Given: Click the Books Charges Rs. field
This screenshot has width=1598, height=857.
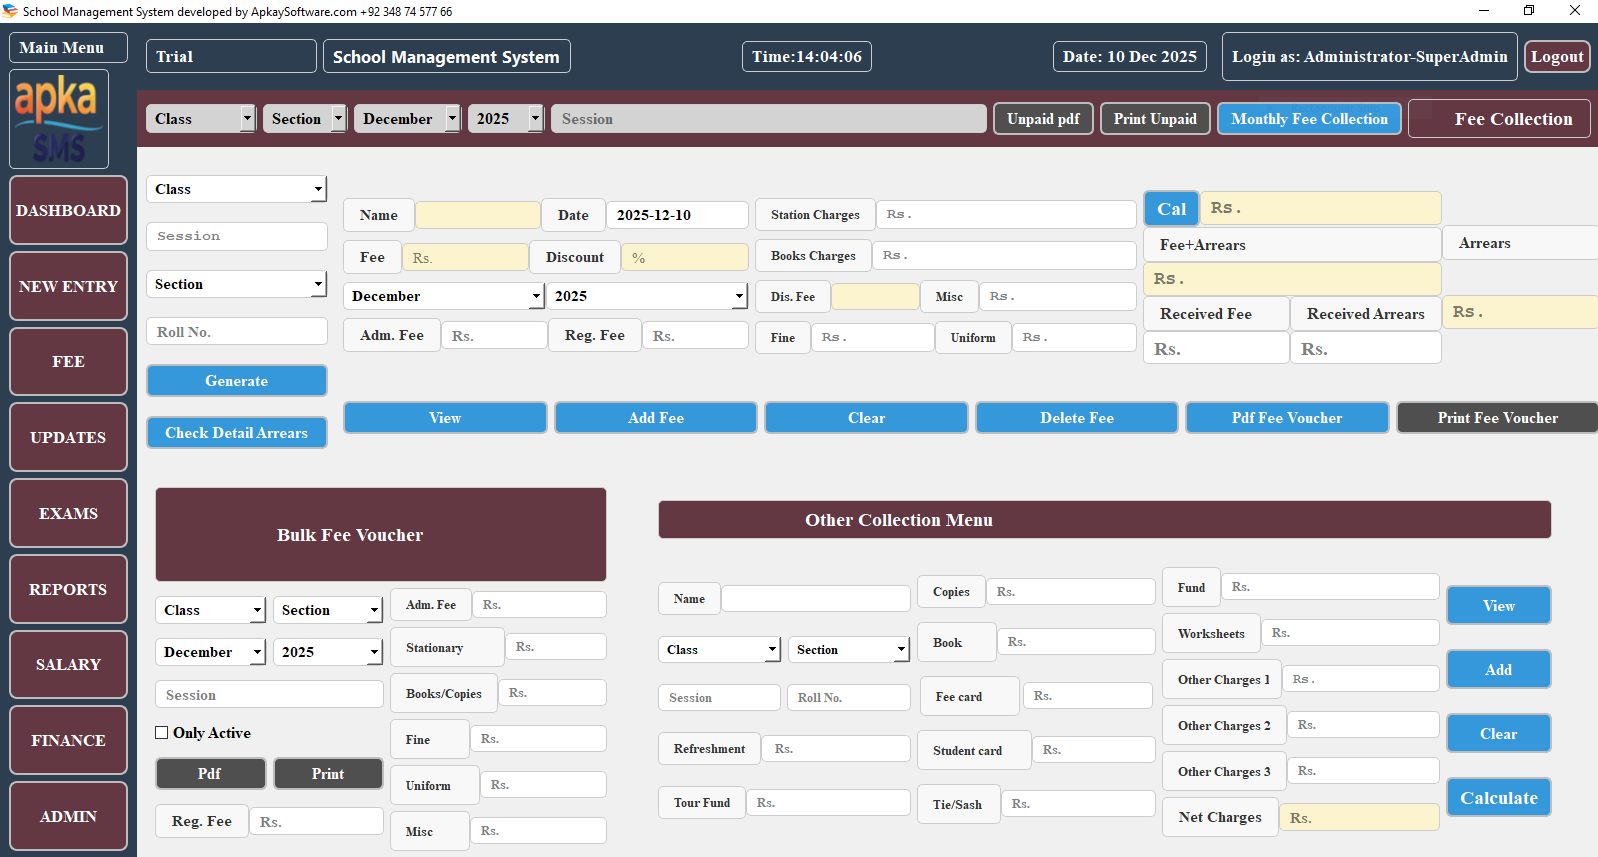Looking at the screenshot, I should point(1004,255).
